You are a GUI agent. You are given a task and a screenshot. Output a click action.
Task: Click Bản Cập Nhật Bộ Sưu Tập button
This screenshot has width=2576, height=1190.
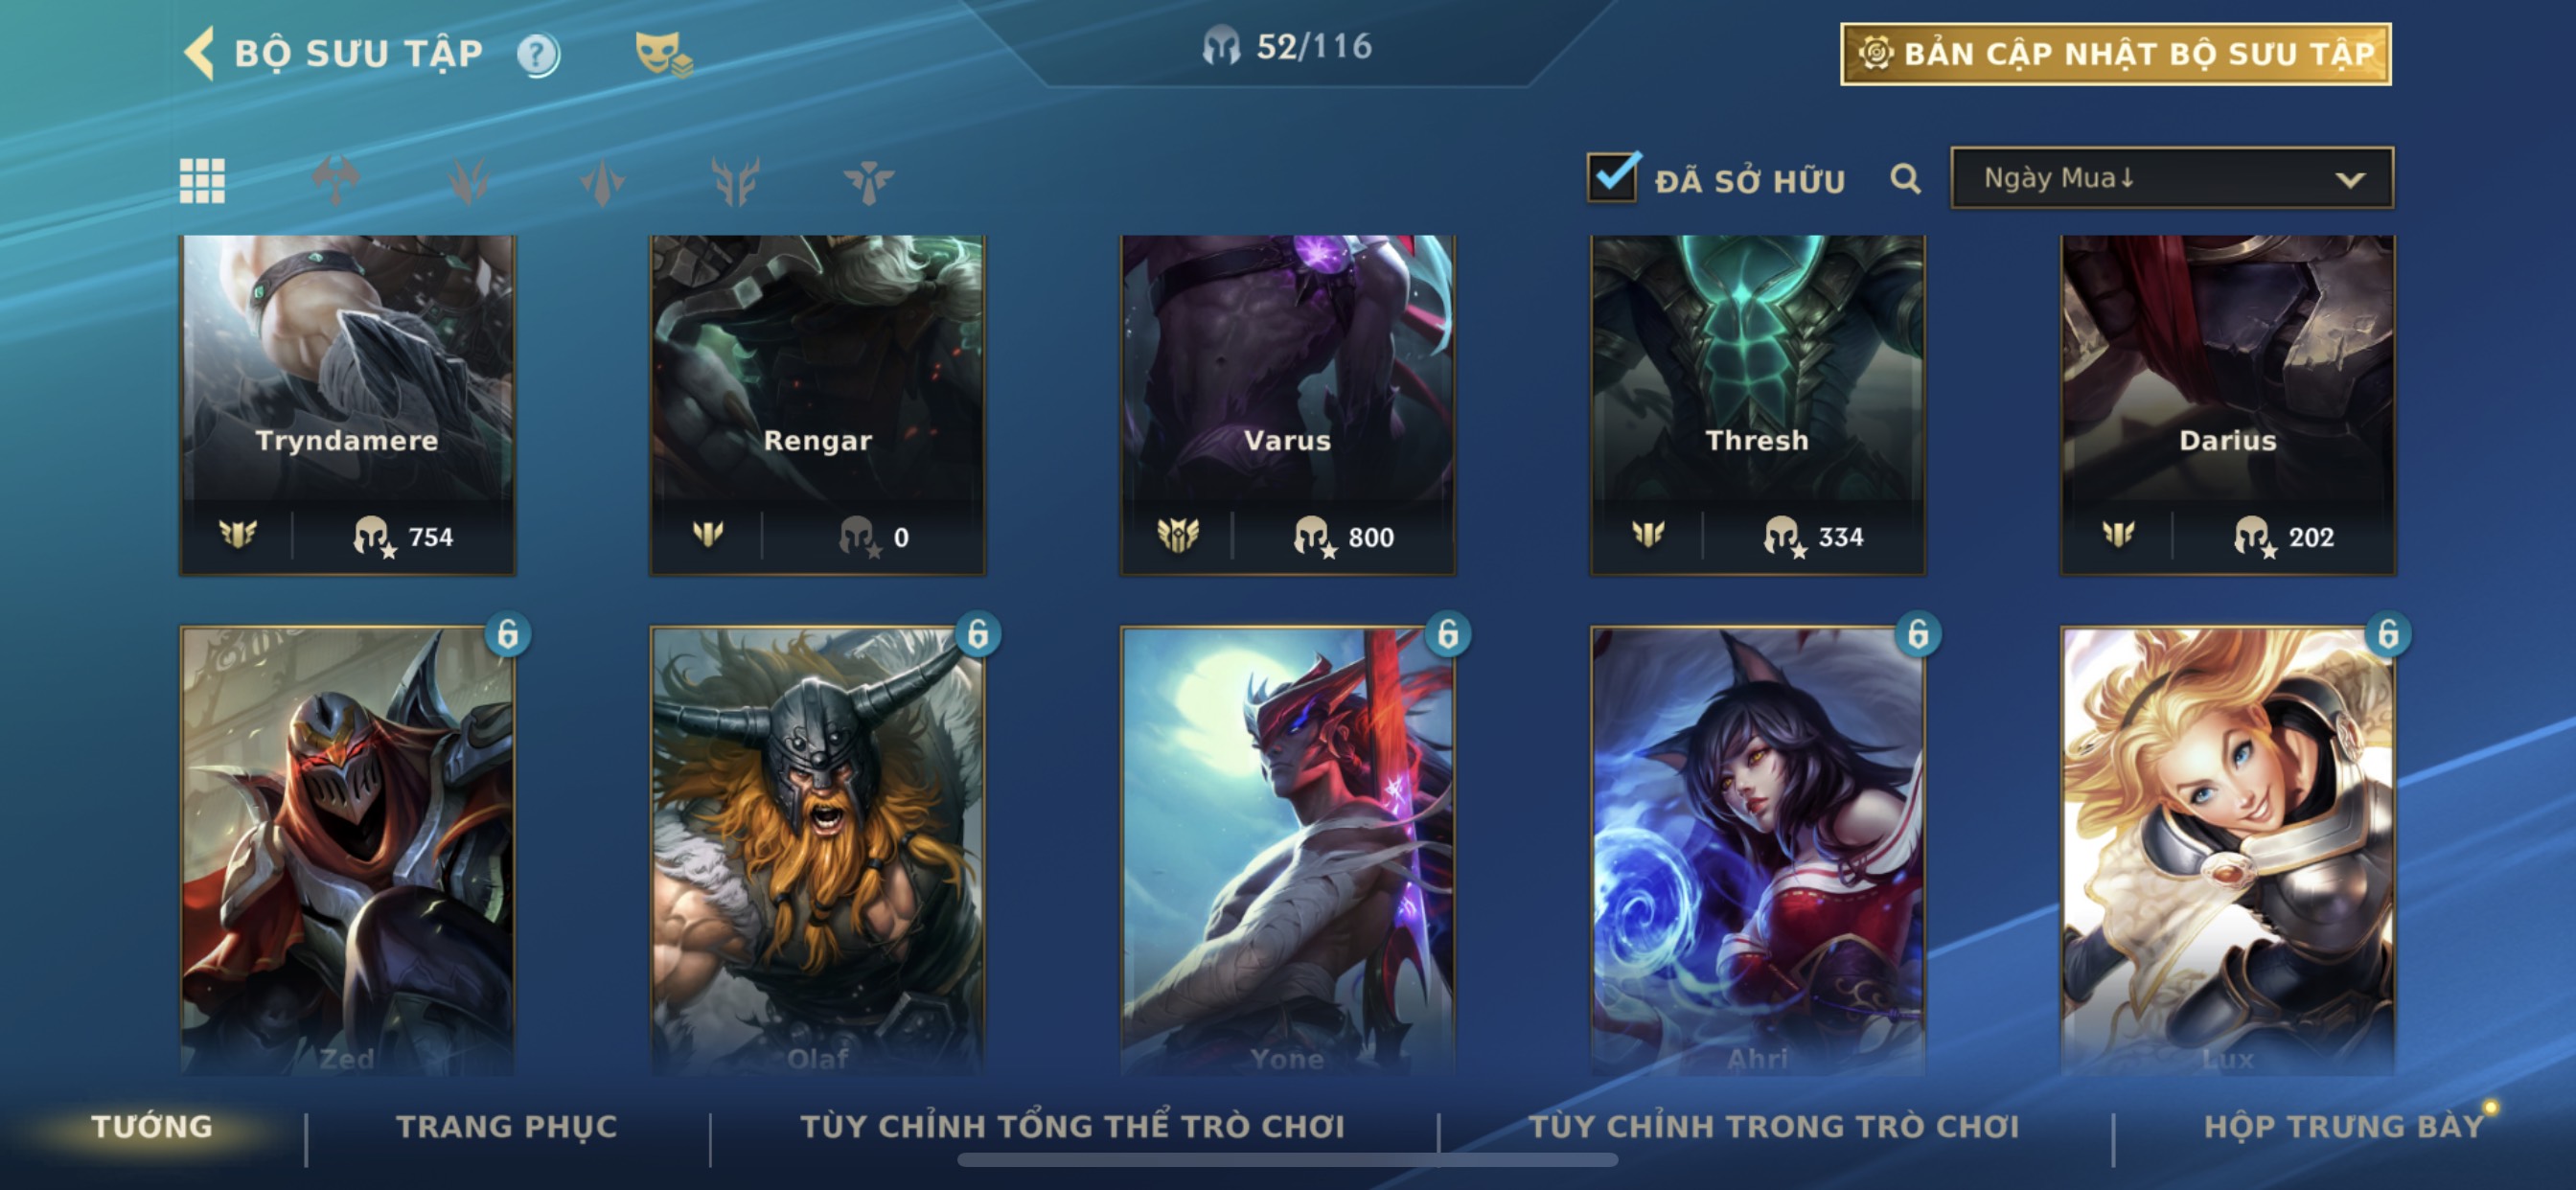coord(2115,54)
